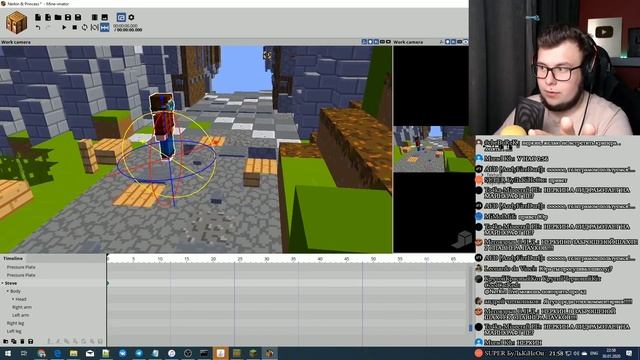Play the animation
The width and height of the screenshot is (640, 360).
[64, 27]
